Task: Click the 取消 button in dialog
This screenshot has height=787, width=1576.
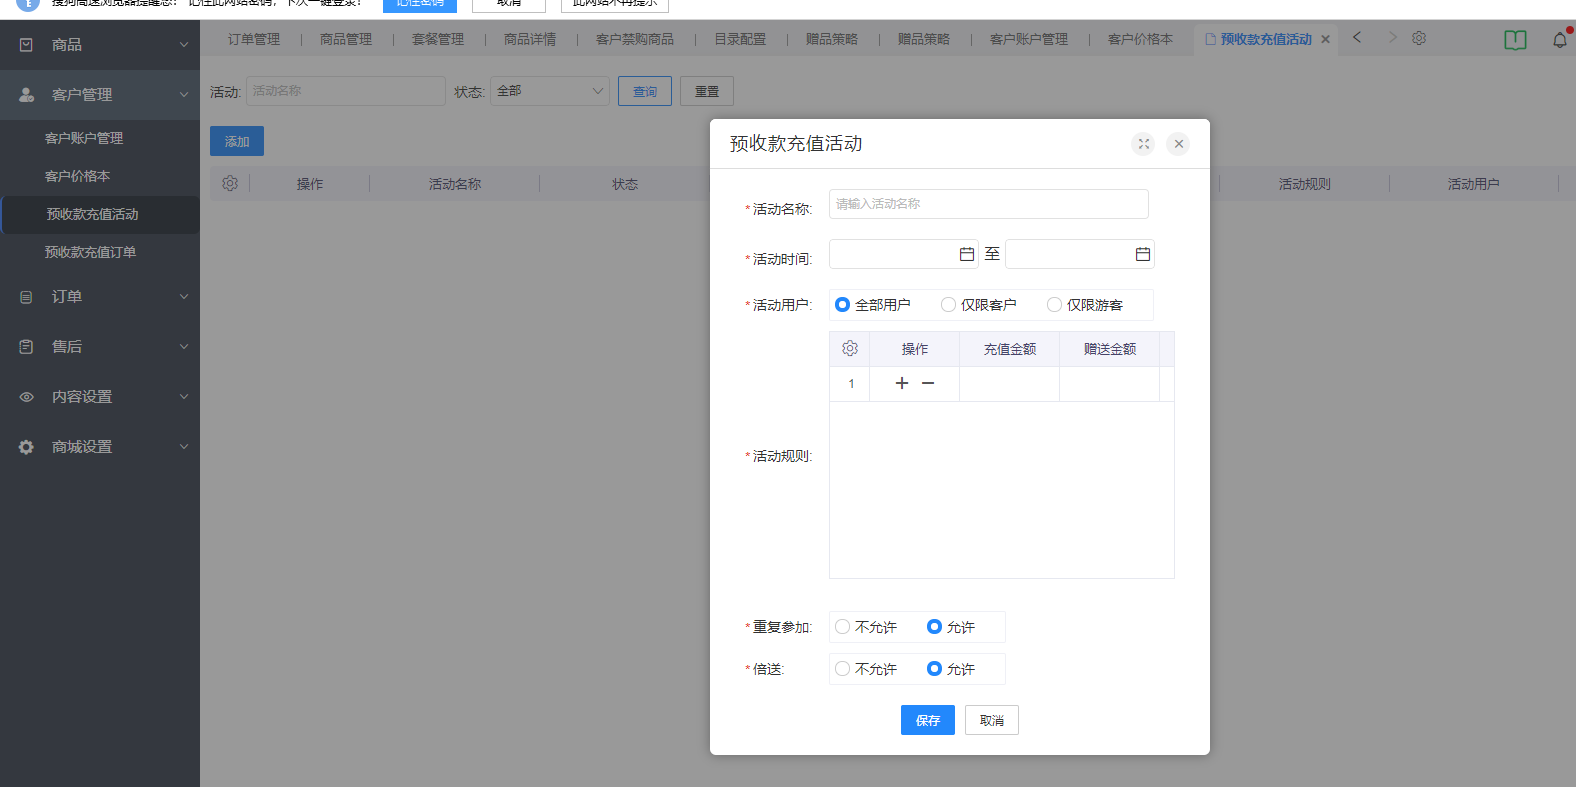Action: point(991,720)
